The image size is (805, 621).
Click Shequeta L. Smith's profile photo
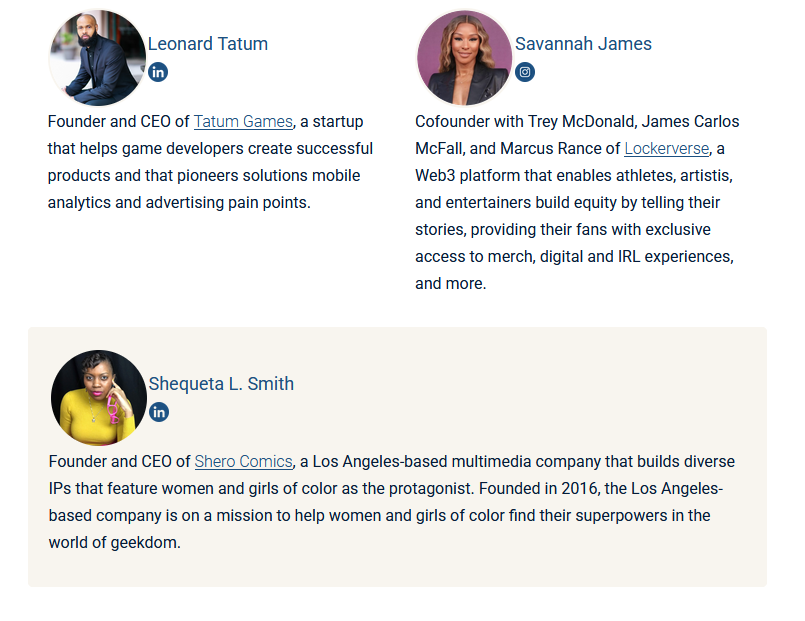98,398
